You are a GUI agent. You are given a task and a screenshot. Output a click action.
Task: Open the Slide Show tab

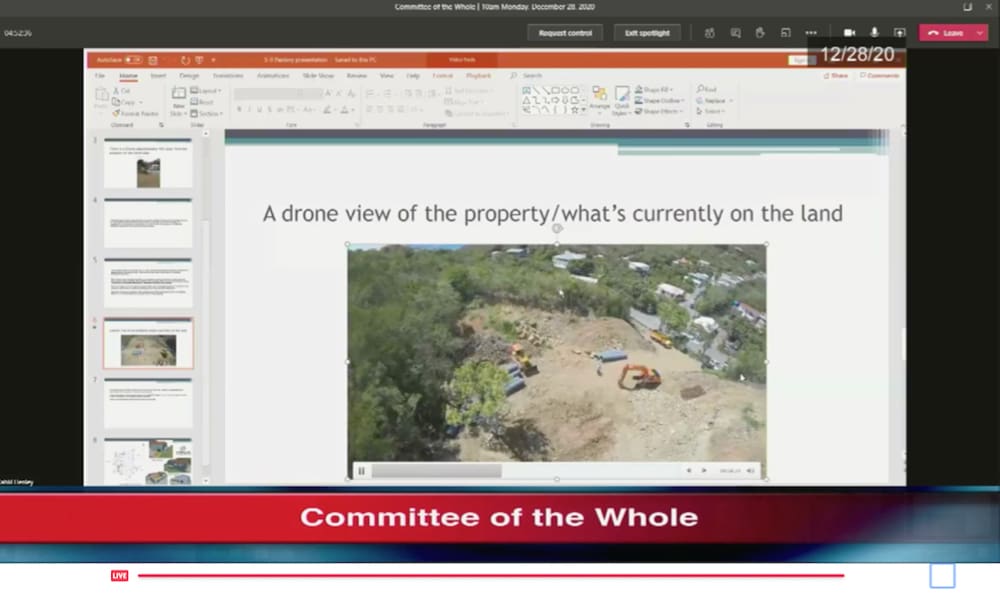pos(318,75)
